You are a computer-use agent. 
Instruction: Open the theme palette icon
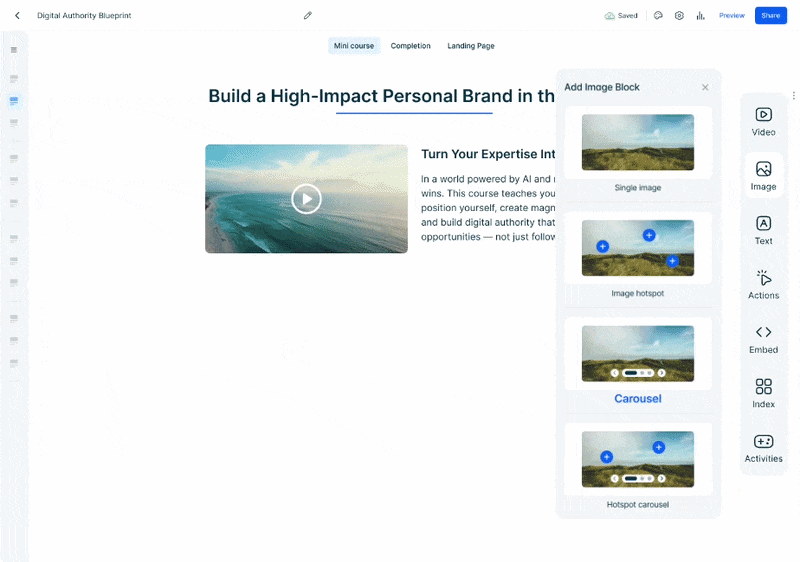[658, 16]
